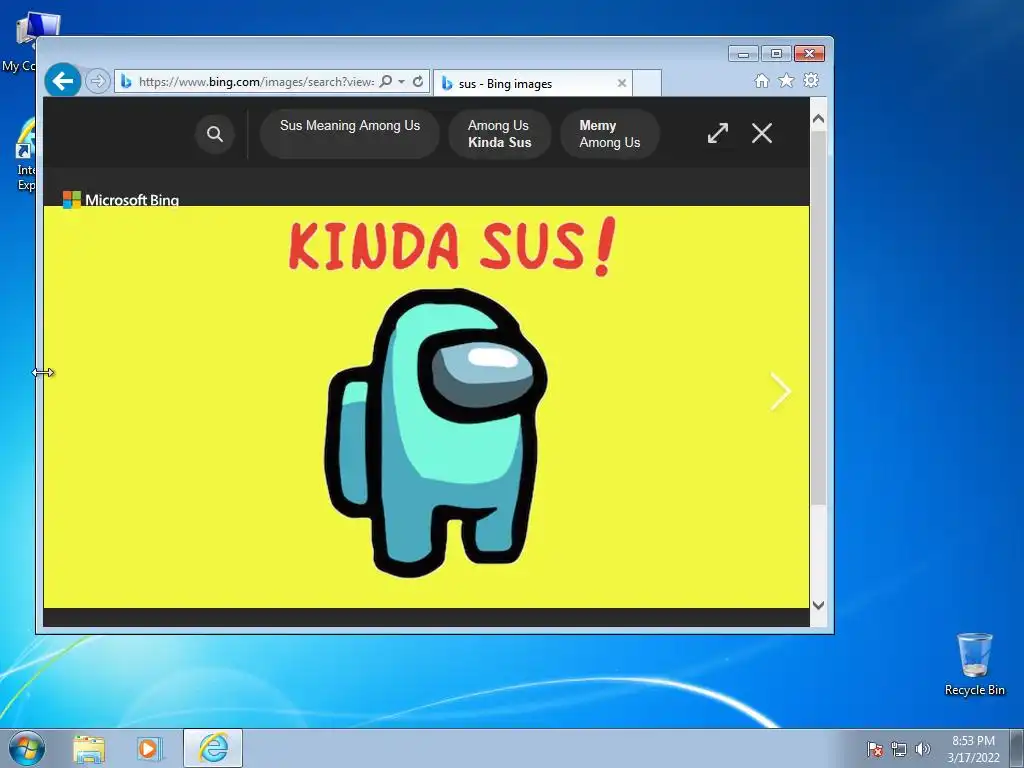Select the My Computer desktop icon
This screenshot has height=768, width=1024.
pos(29,41)
